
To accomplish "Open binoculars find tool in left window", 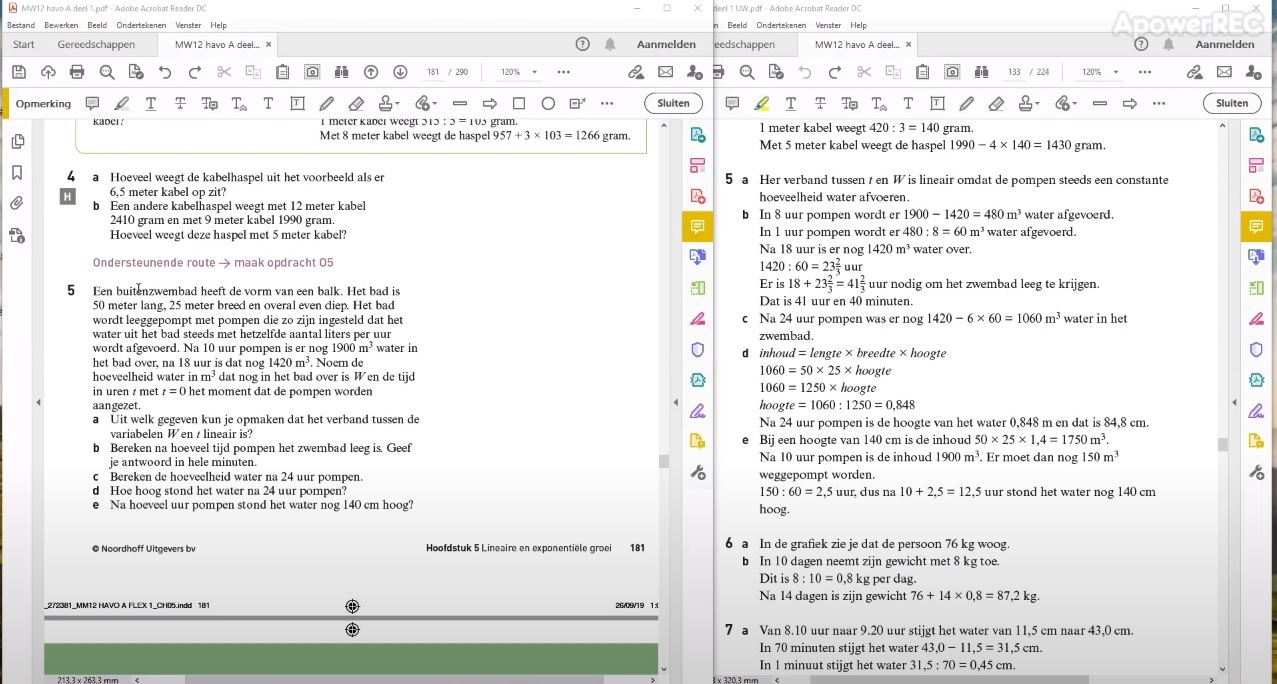I will click(x=341, y=72).
